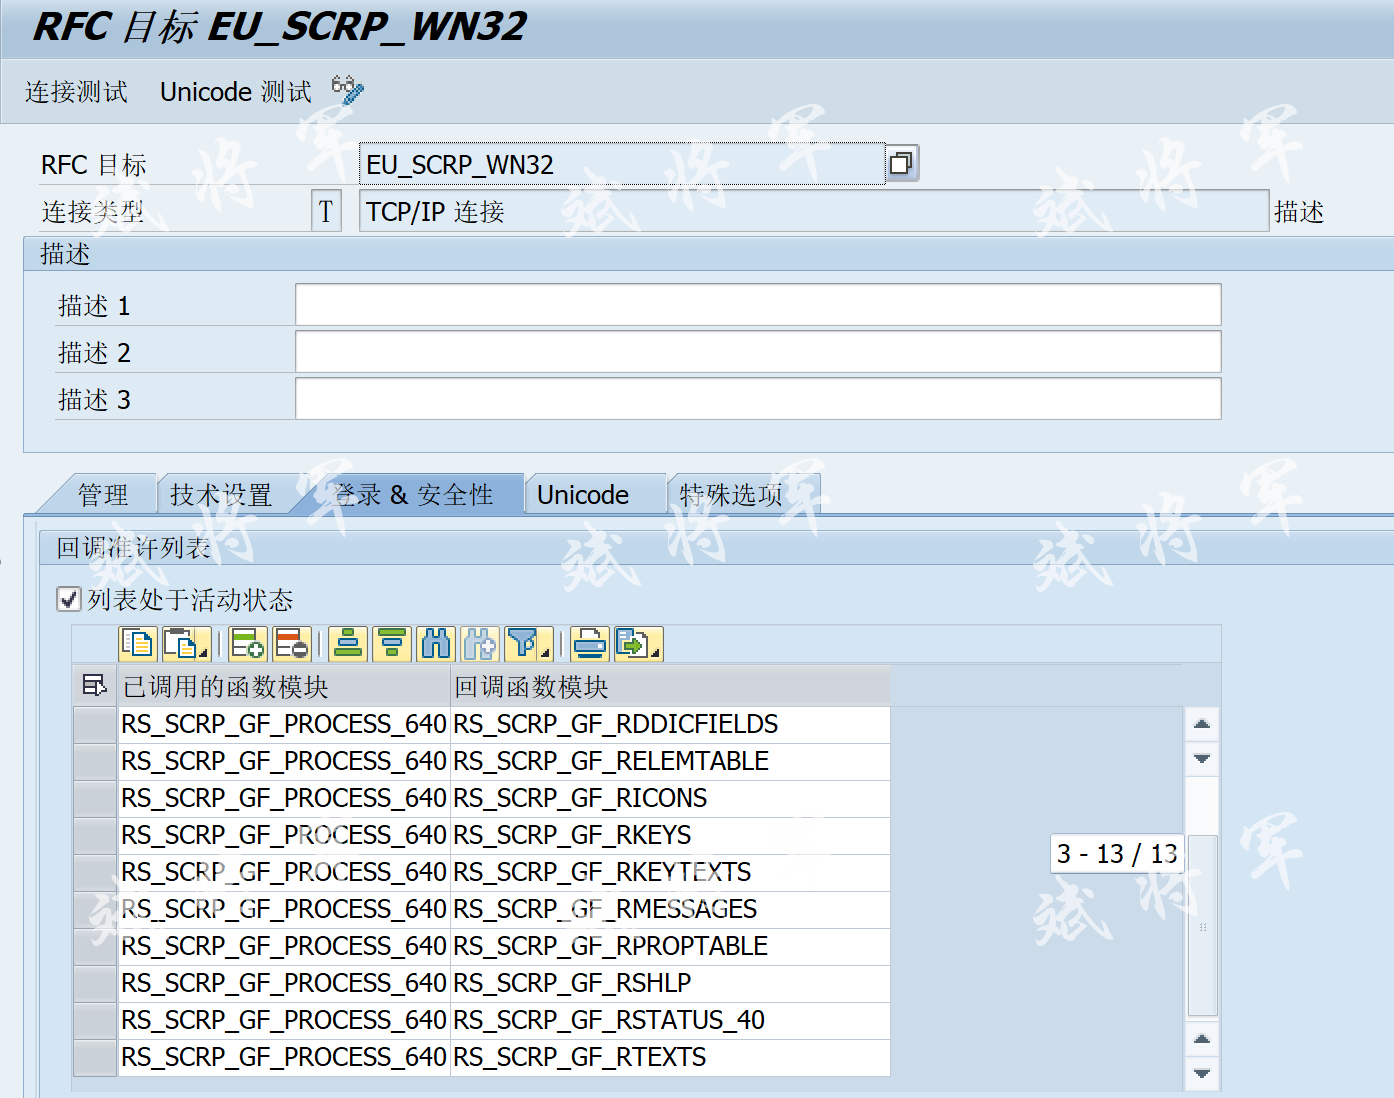
Task: Click the binoculars find icon
Action: [x=436, y=644]
